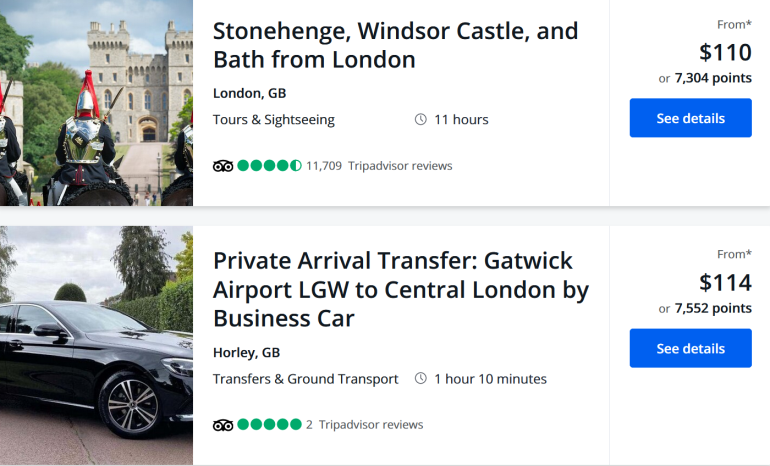The width and height of the screenshot is (770, 466).
Task: Open the Private Arrival Transfer Gatwick listing title
Action: (x=400, y=289)
